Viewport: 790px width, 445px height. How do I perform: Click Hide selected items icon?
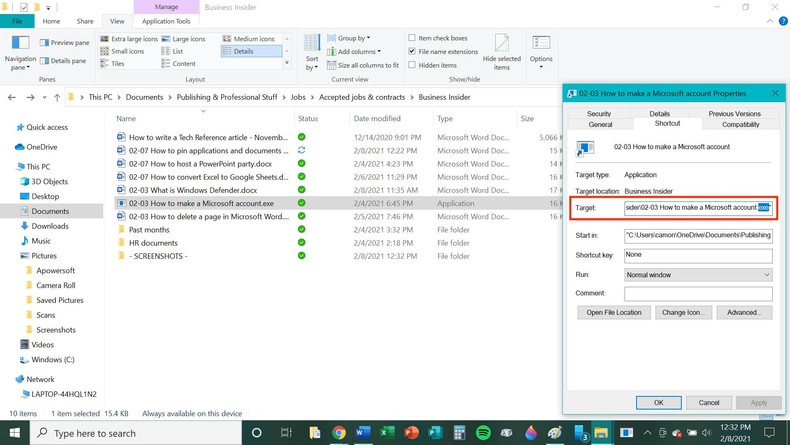(501, 50)
